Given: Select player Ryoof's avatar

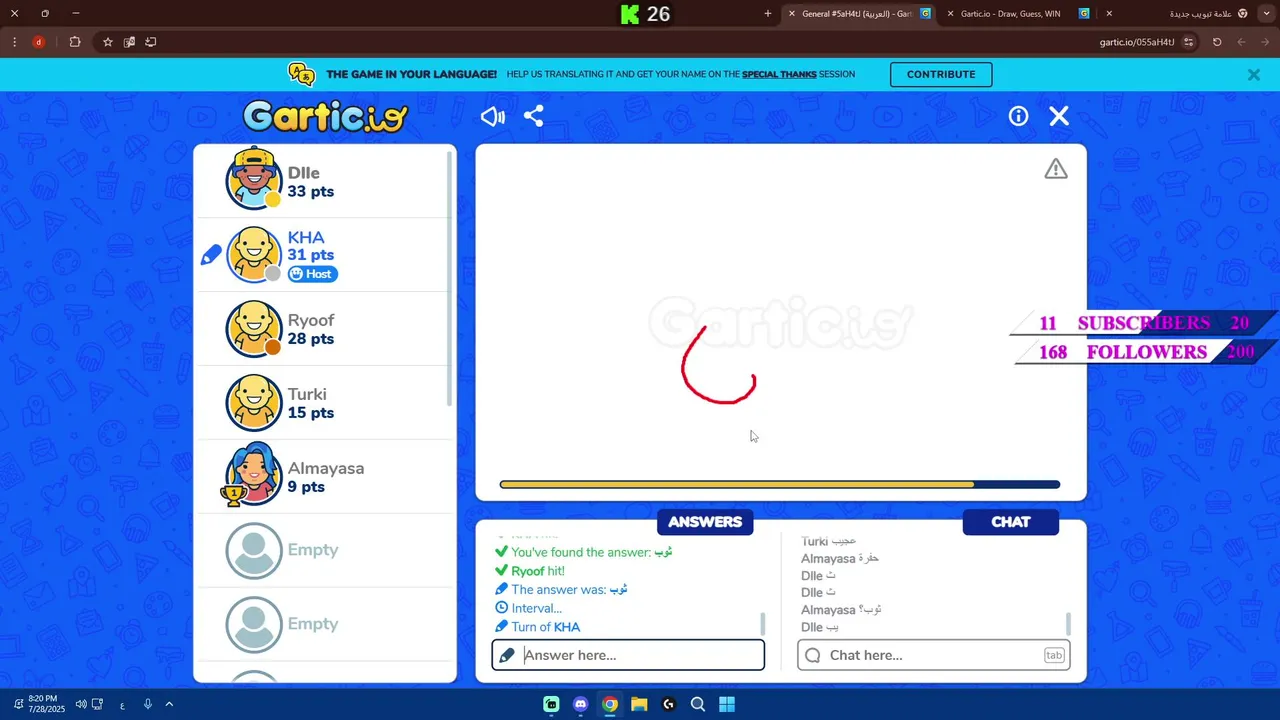Looking at the screenshot, I should pos(254,329).
